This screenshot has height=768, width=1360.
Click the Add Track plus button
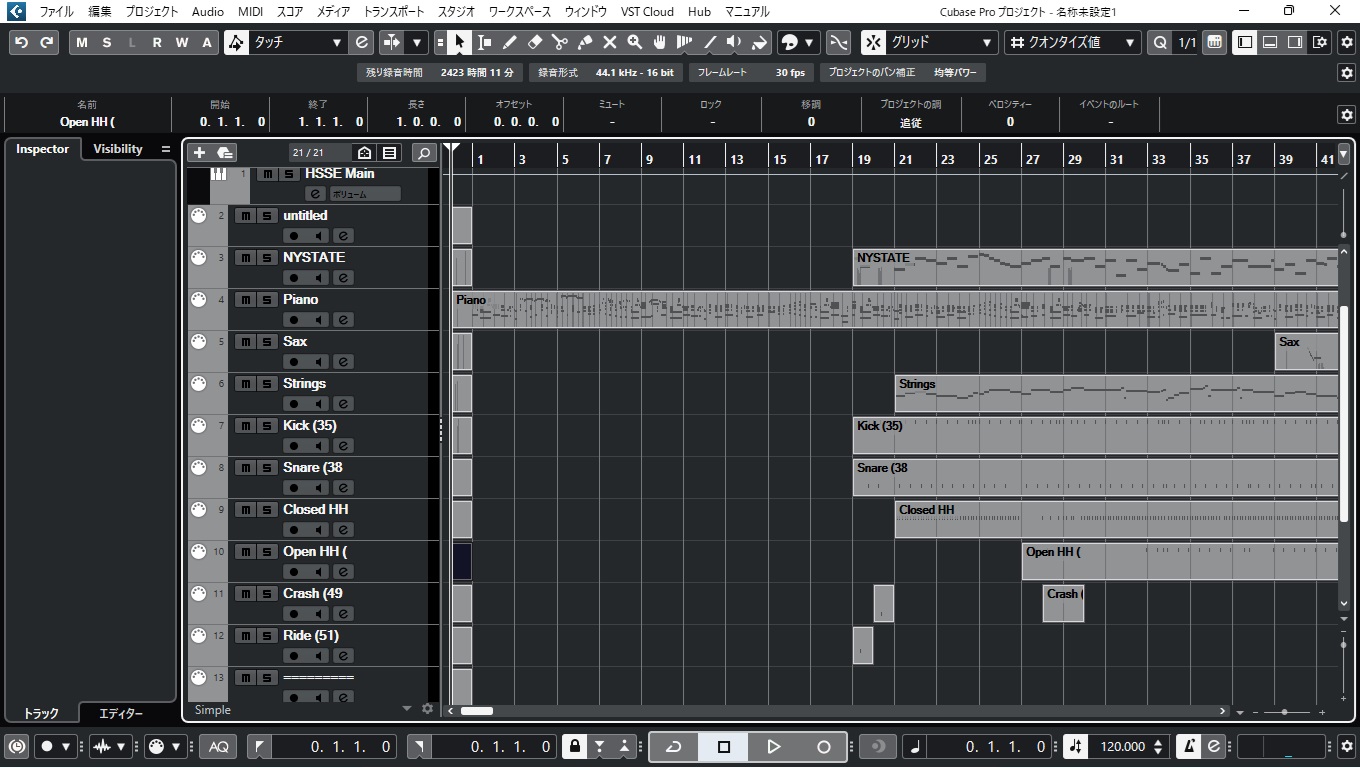tap(199, 153)
